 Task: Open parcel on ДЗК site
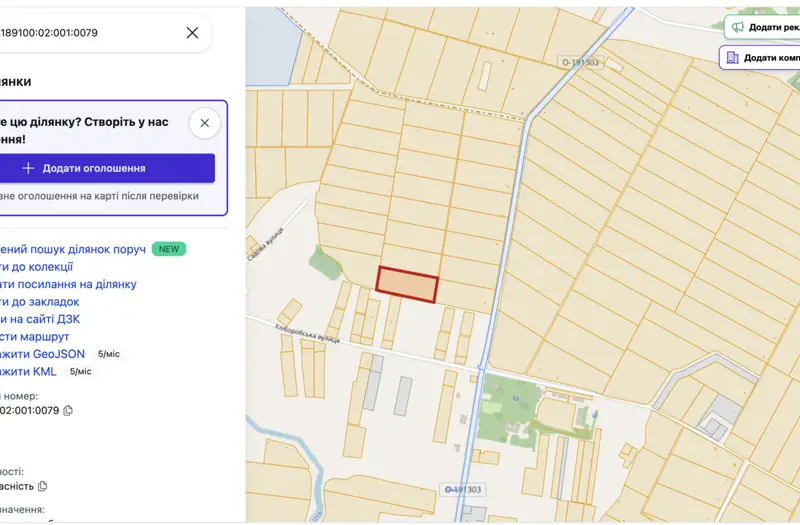(40, 319)
